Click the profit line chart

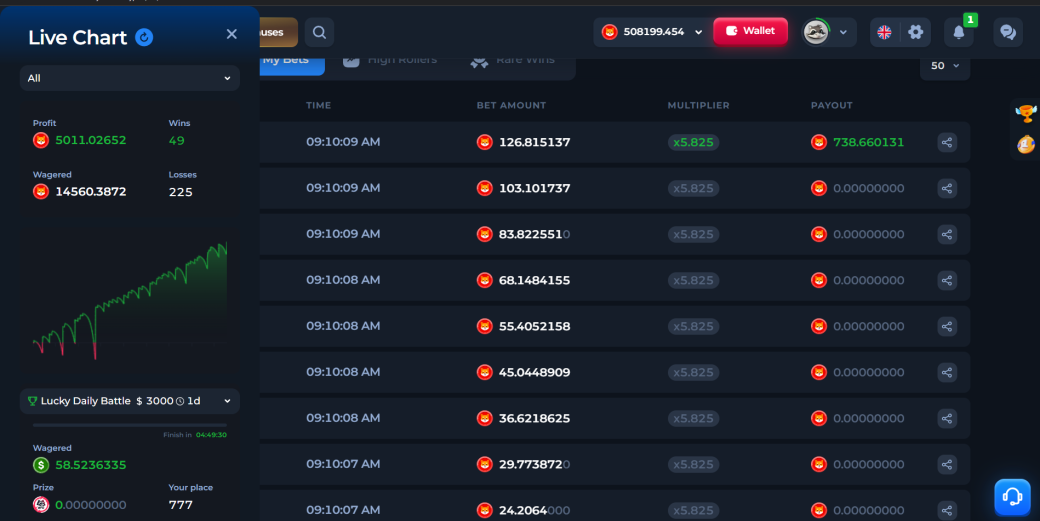point(130,300)
